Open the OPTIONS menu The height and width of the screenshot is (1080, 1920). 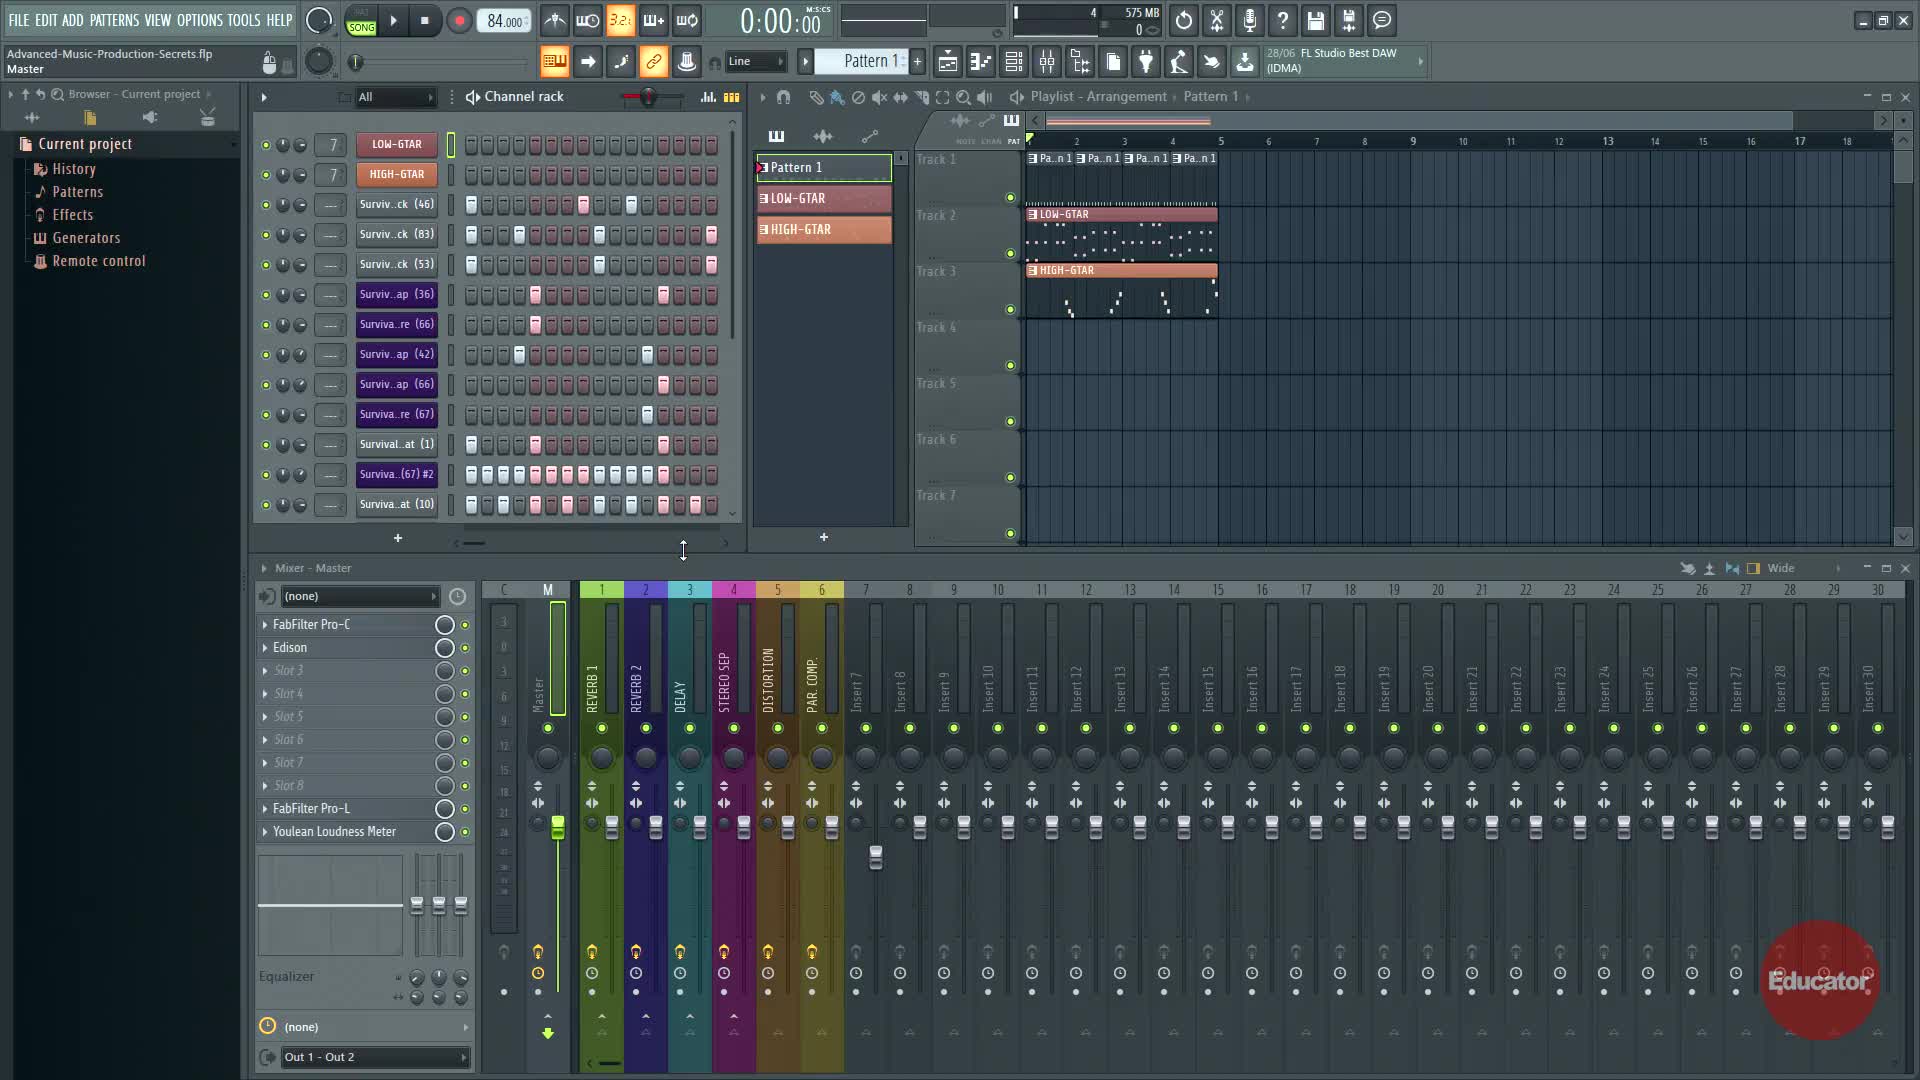pyautogui.click(x=200, y=20)
